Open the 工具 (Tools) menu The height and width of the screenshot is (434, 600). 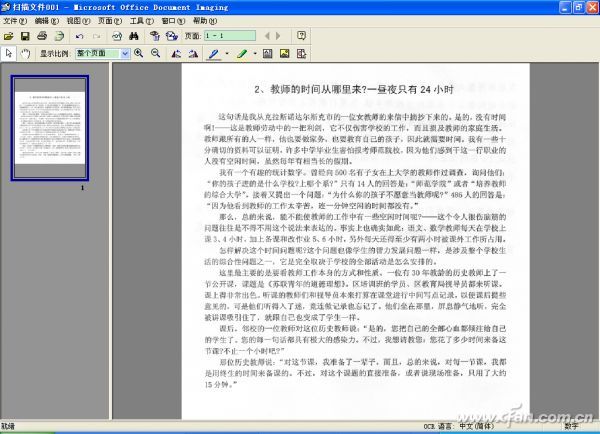tap(142, 21)
